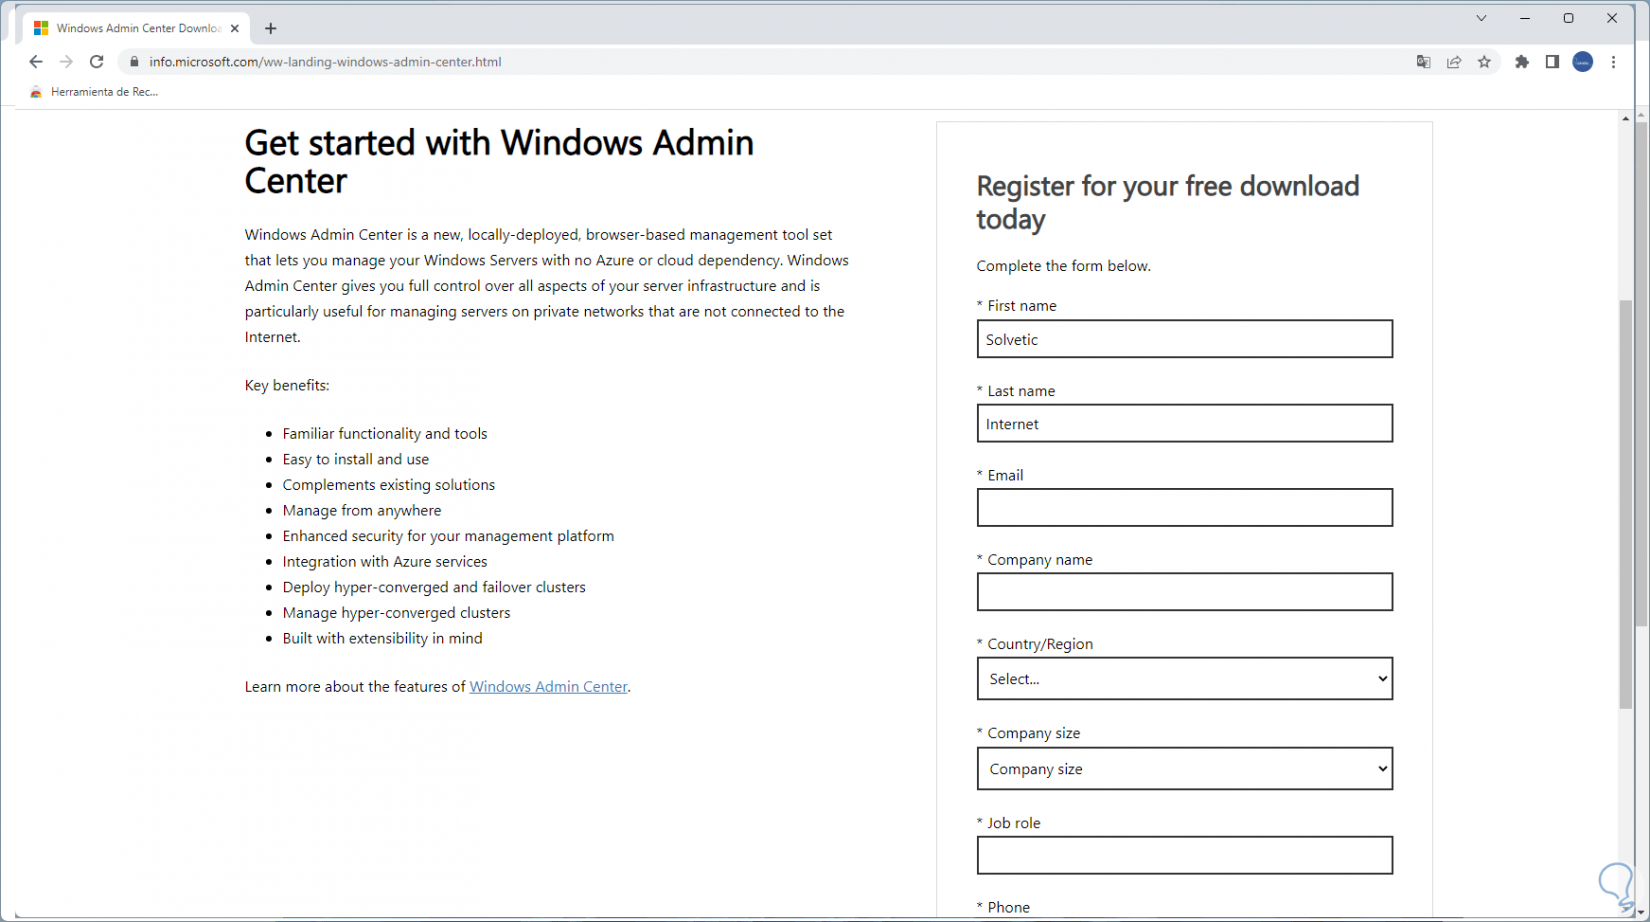Open the Chrome three-dot menu
The image size is (1650, 922).
(x=1614, y=62)
